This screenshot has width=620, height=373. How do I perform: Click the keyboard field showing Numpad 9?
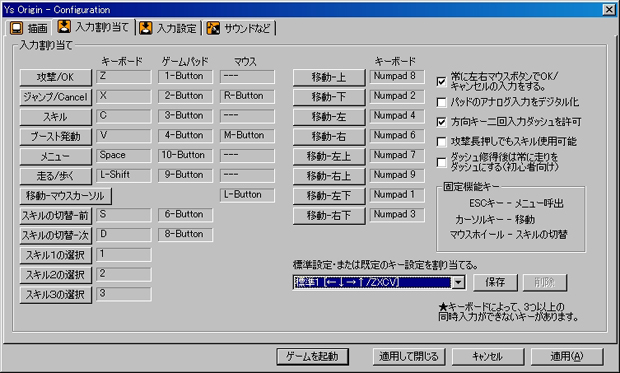tap(397, 176)
